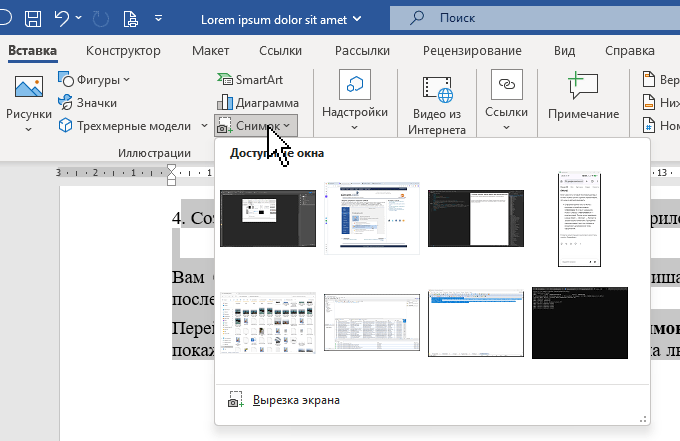Click the magnifier search icon
This screenshot has width=680, height=441.
417,18
